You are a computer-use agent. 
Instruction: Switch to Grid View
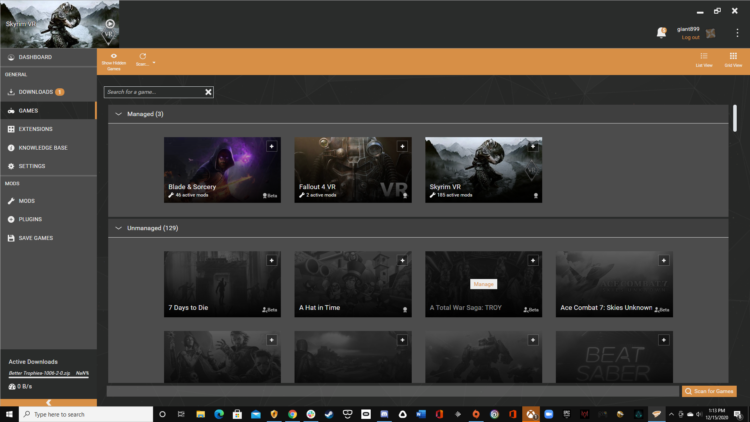click(733, 60)
